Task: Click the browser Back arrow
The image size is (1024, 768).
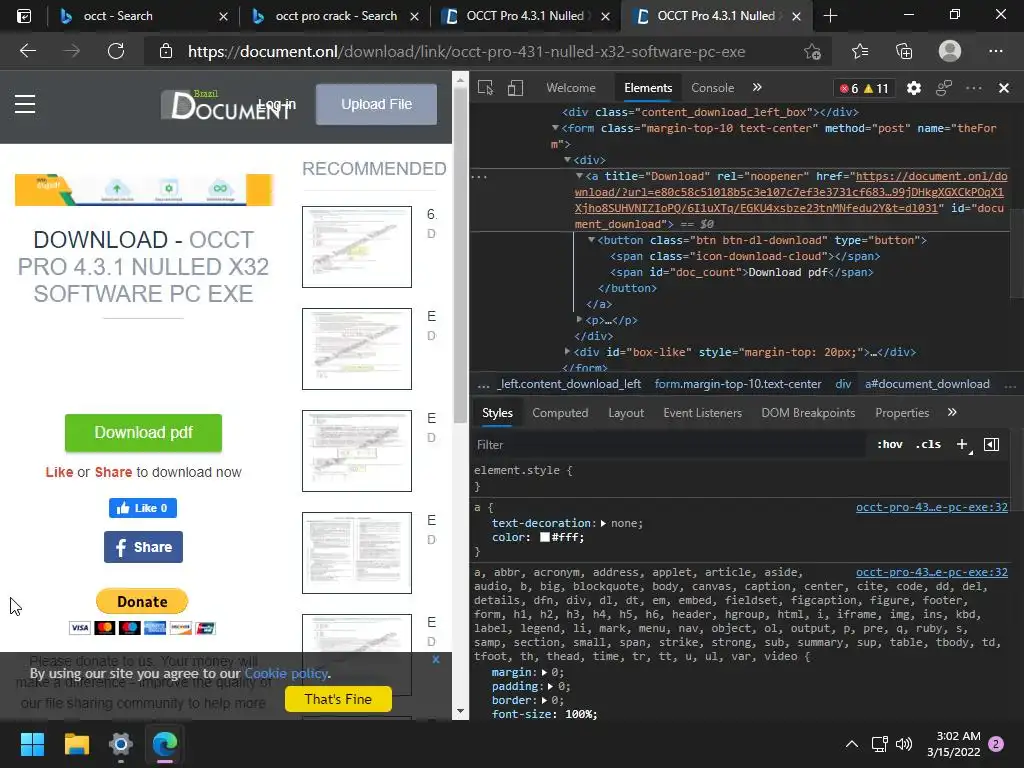Action: pos(27,51)
